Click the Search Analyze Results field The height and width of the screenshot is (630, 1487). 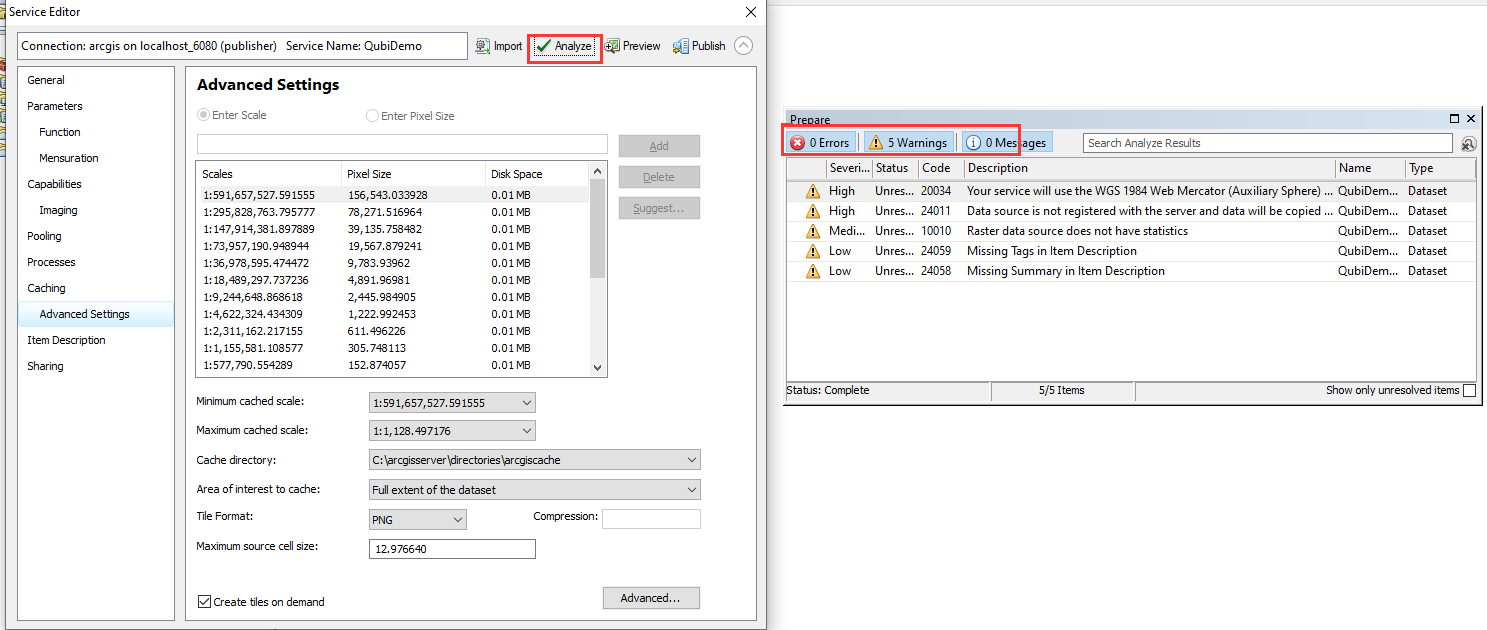(x=1268, y=143)
